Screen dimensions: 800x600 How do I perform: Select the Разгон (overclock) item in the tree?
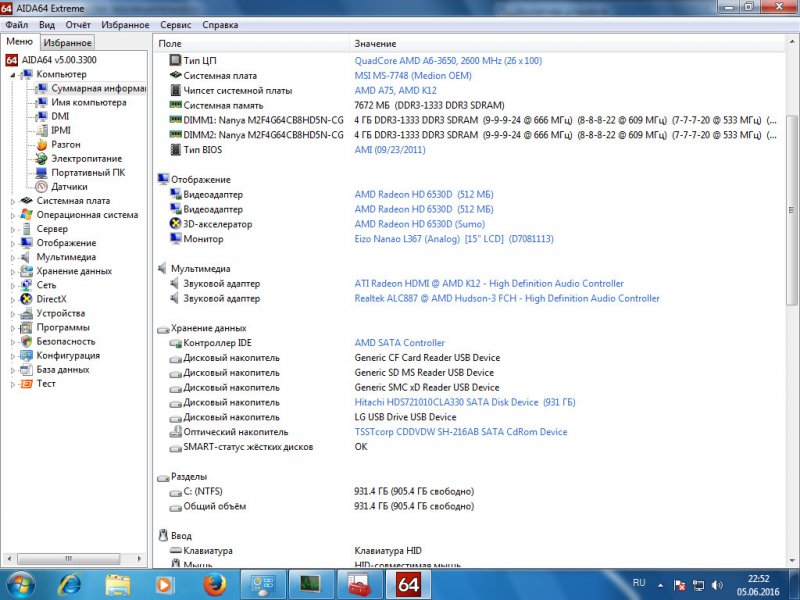point(65,144)
